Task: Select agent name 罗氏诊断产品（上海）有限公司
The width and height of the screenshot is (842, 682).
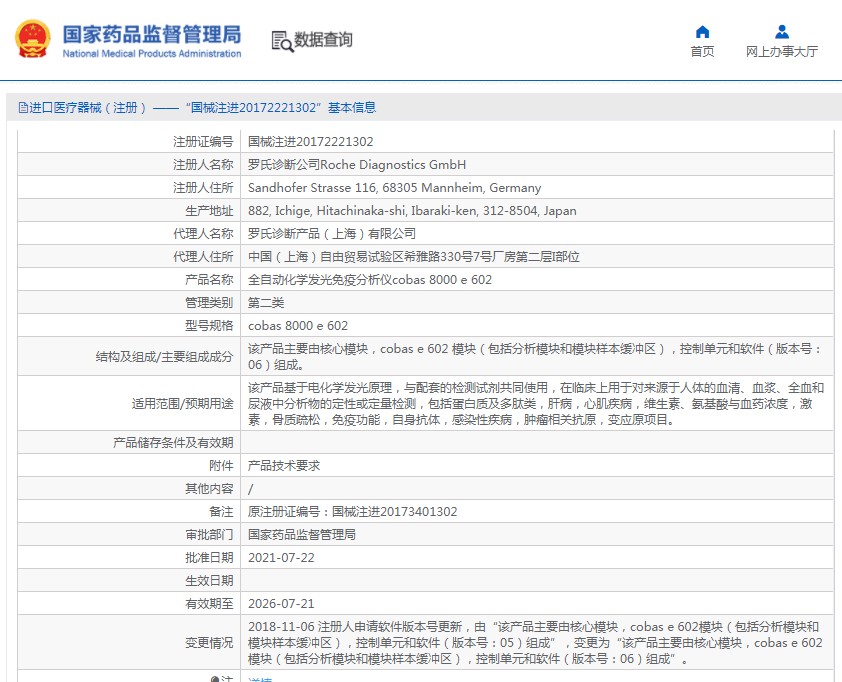Action: (x=332, y=234)
